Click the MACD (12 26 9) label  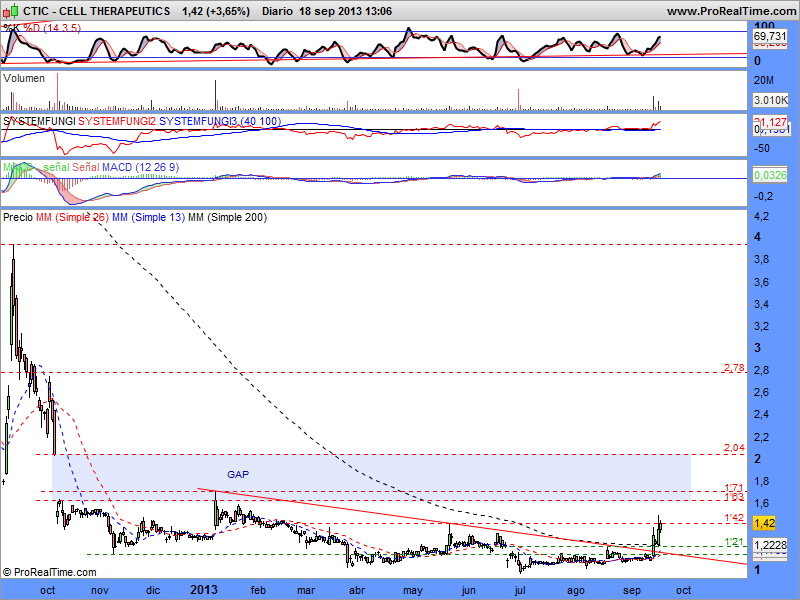click(140, 167)
